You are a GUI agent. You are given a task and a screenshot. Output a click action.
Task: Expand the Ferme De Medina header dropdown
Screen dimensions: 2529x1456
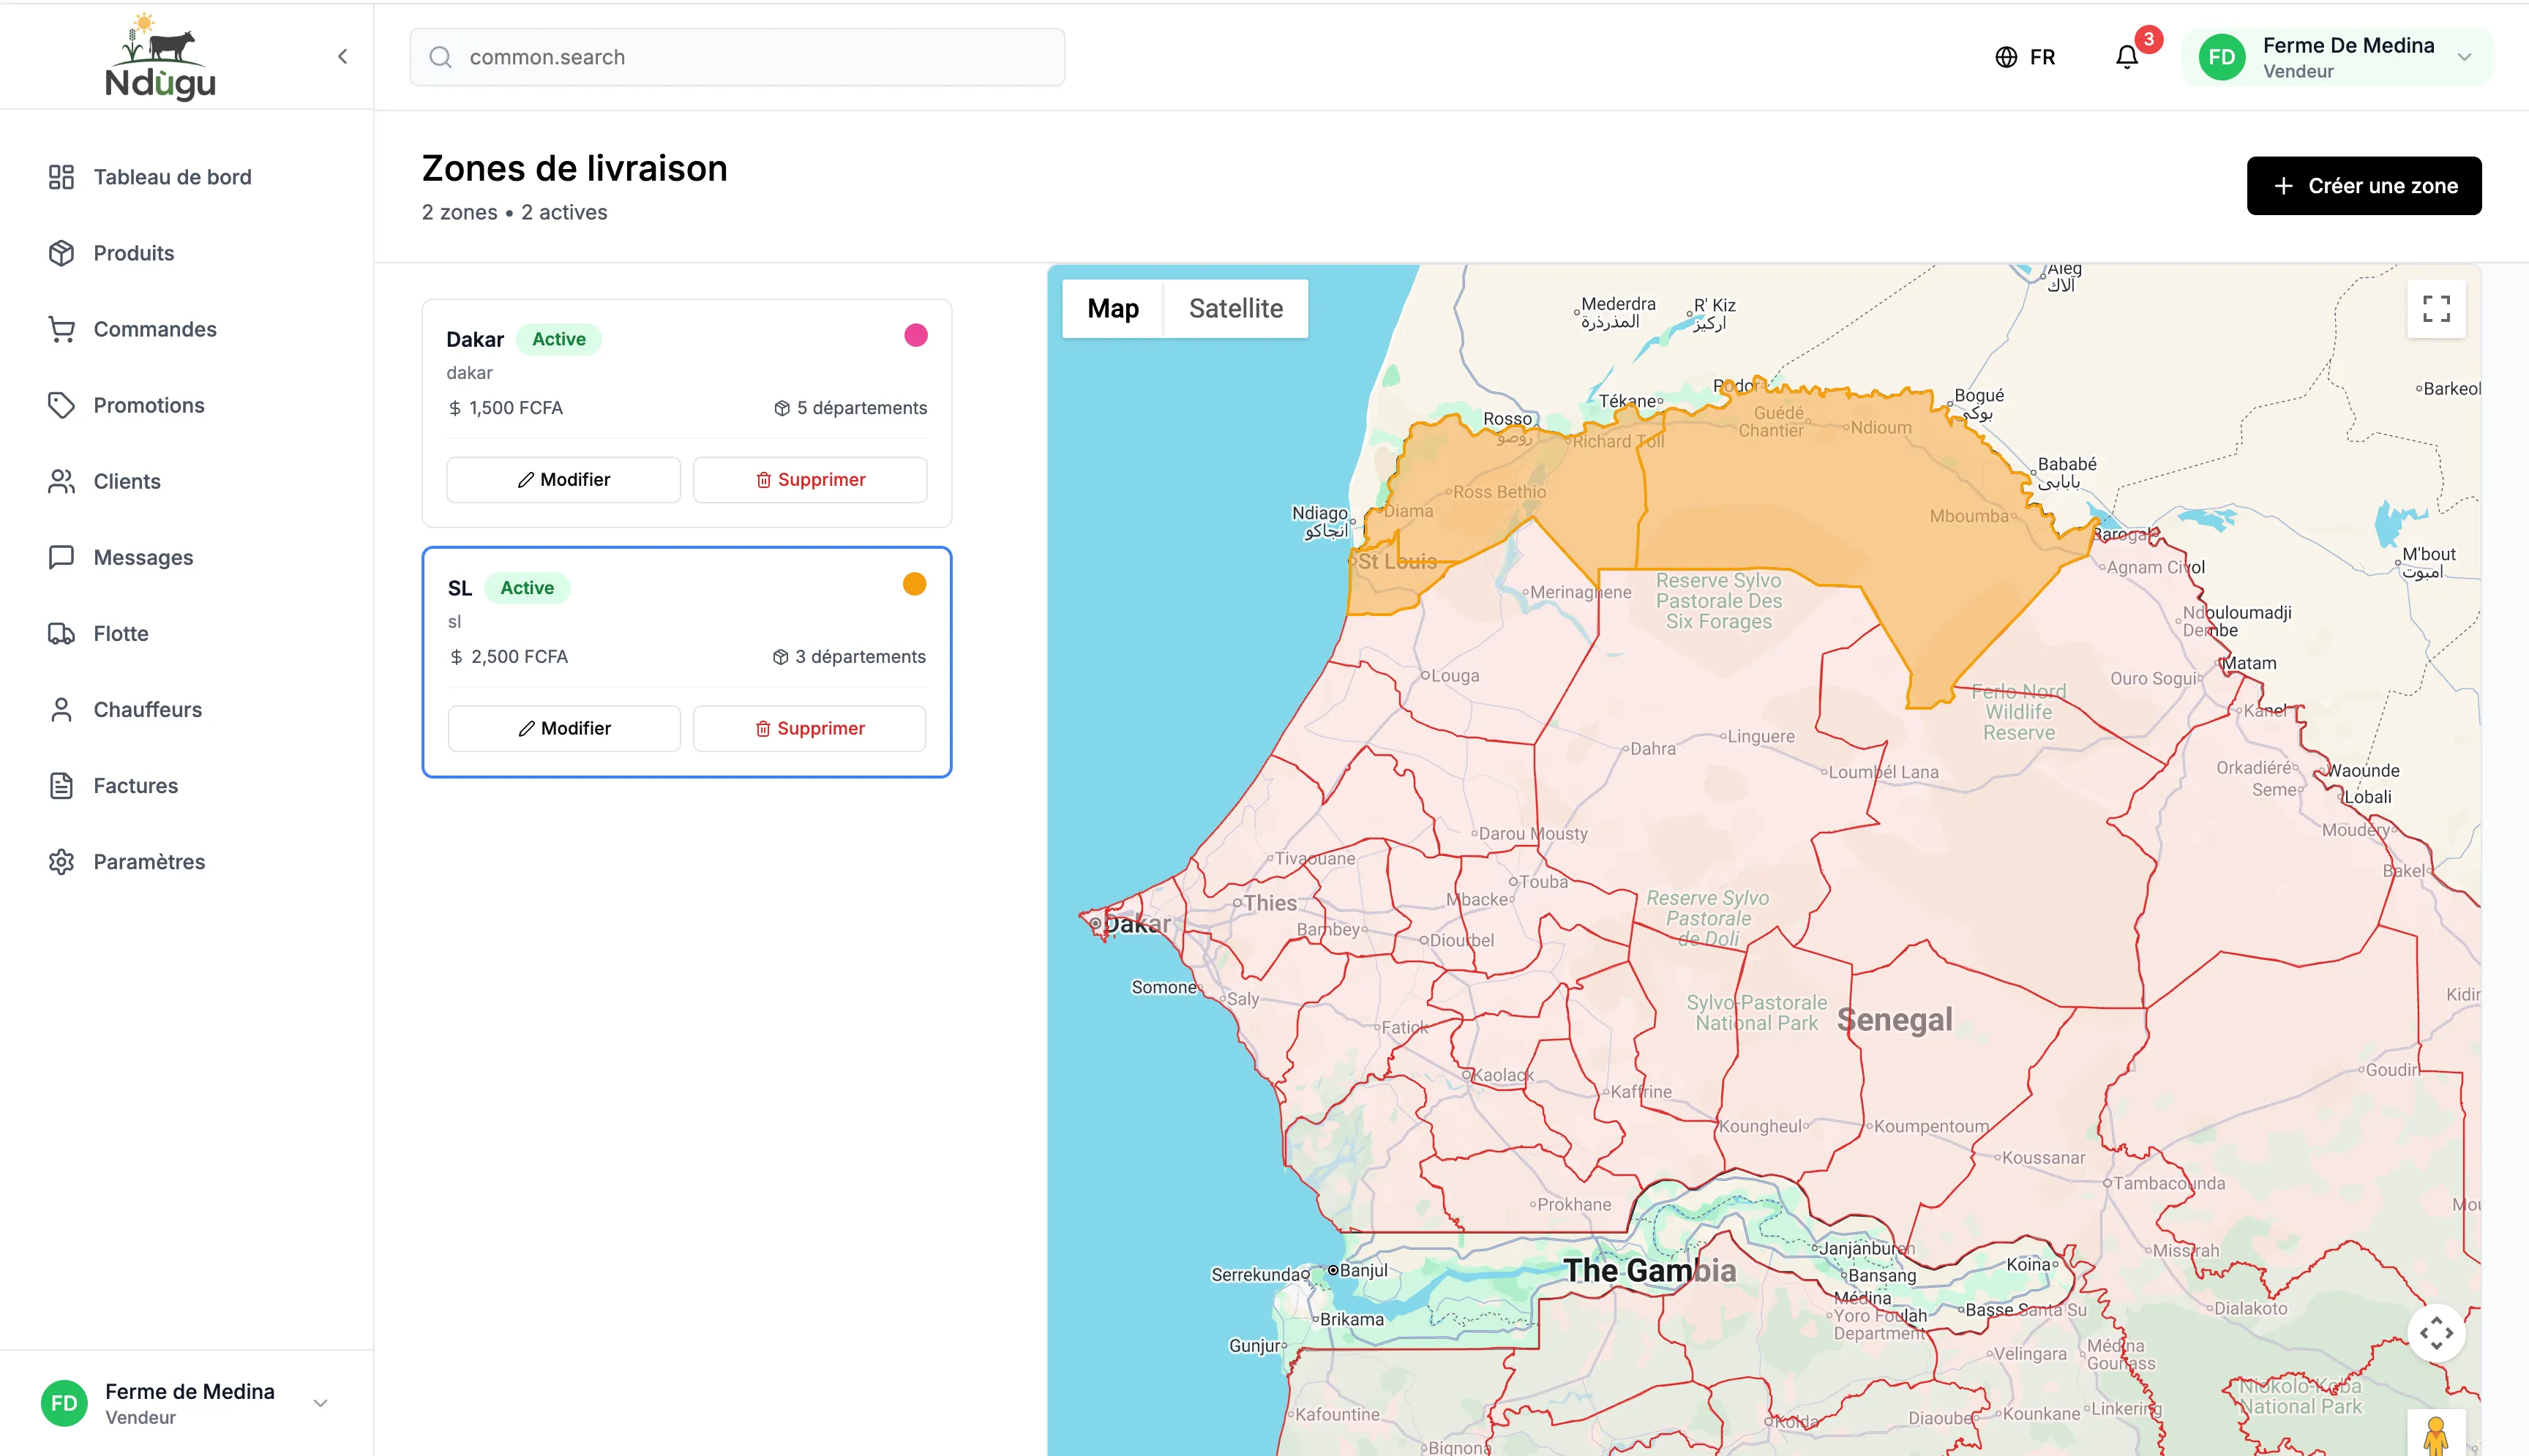pyautogui.click(x=2464, y=57)
